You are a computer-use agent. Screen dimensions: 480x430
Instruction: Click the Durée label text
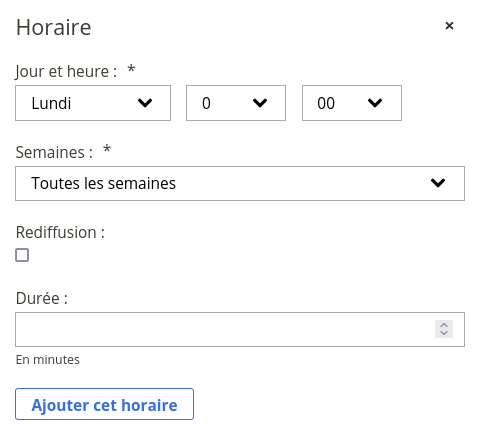pos(42,298)
